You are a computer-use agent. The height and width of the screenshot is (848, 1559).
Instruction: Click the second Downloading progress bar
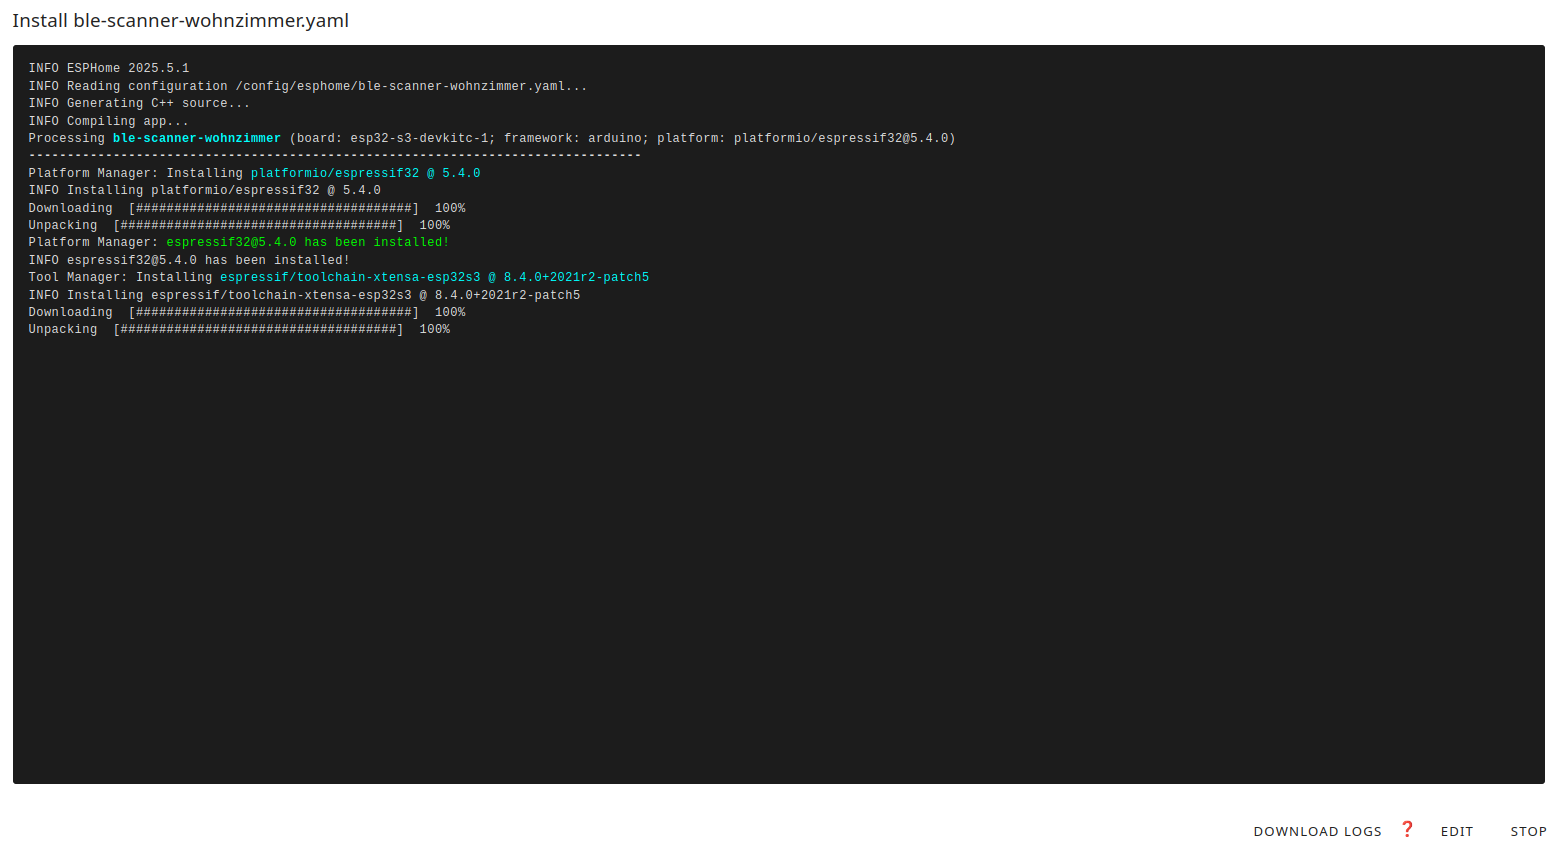pos(273,313)
